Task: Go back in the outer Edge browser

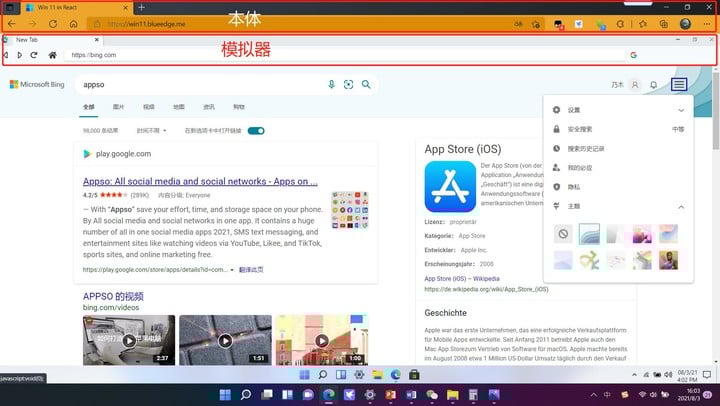Action: pos(12,24)
